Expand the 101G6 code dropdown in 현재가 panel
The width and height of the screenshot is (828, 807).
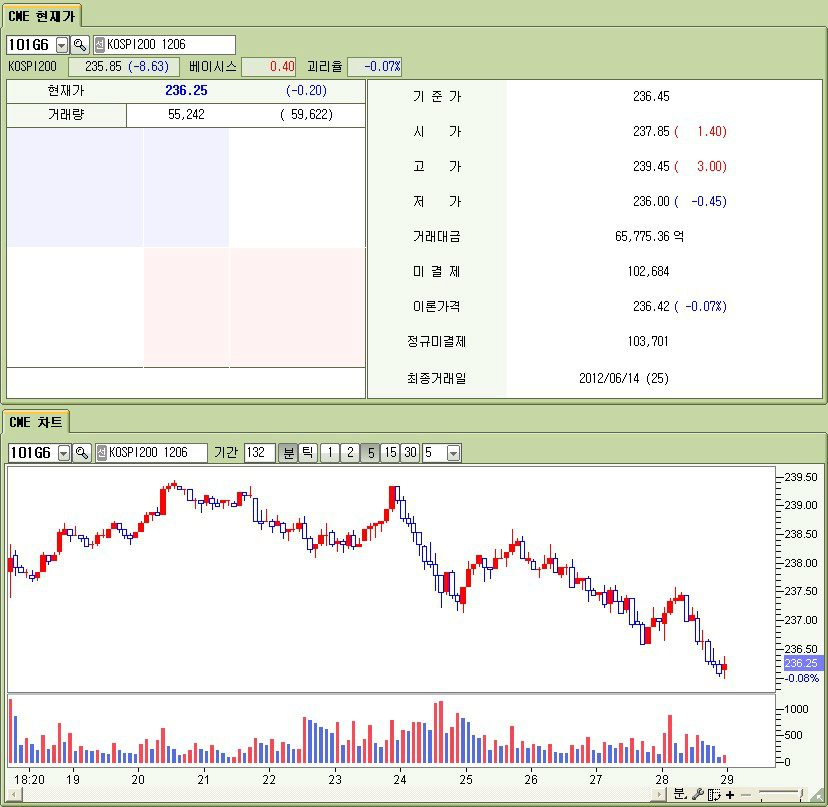pos(62,45)
